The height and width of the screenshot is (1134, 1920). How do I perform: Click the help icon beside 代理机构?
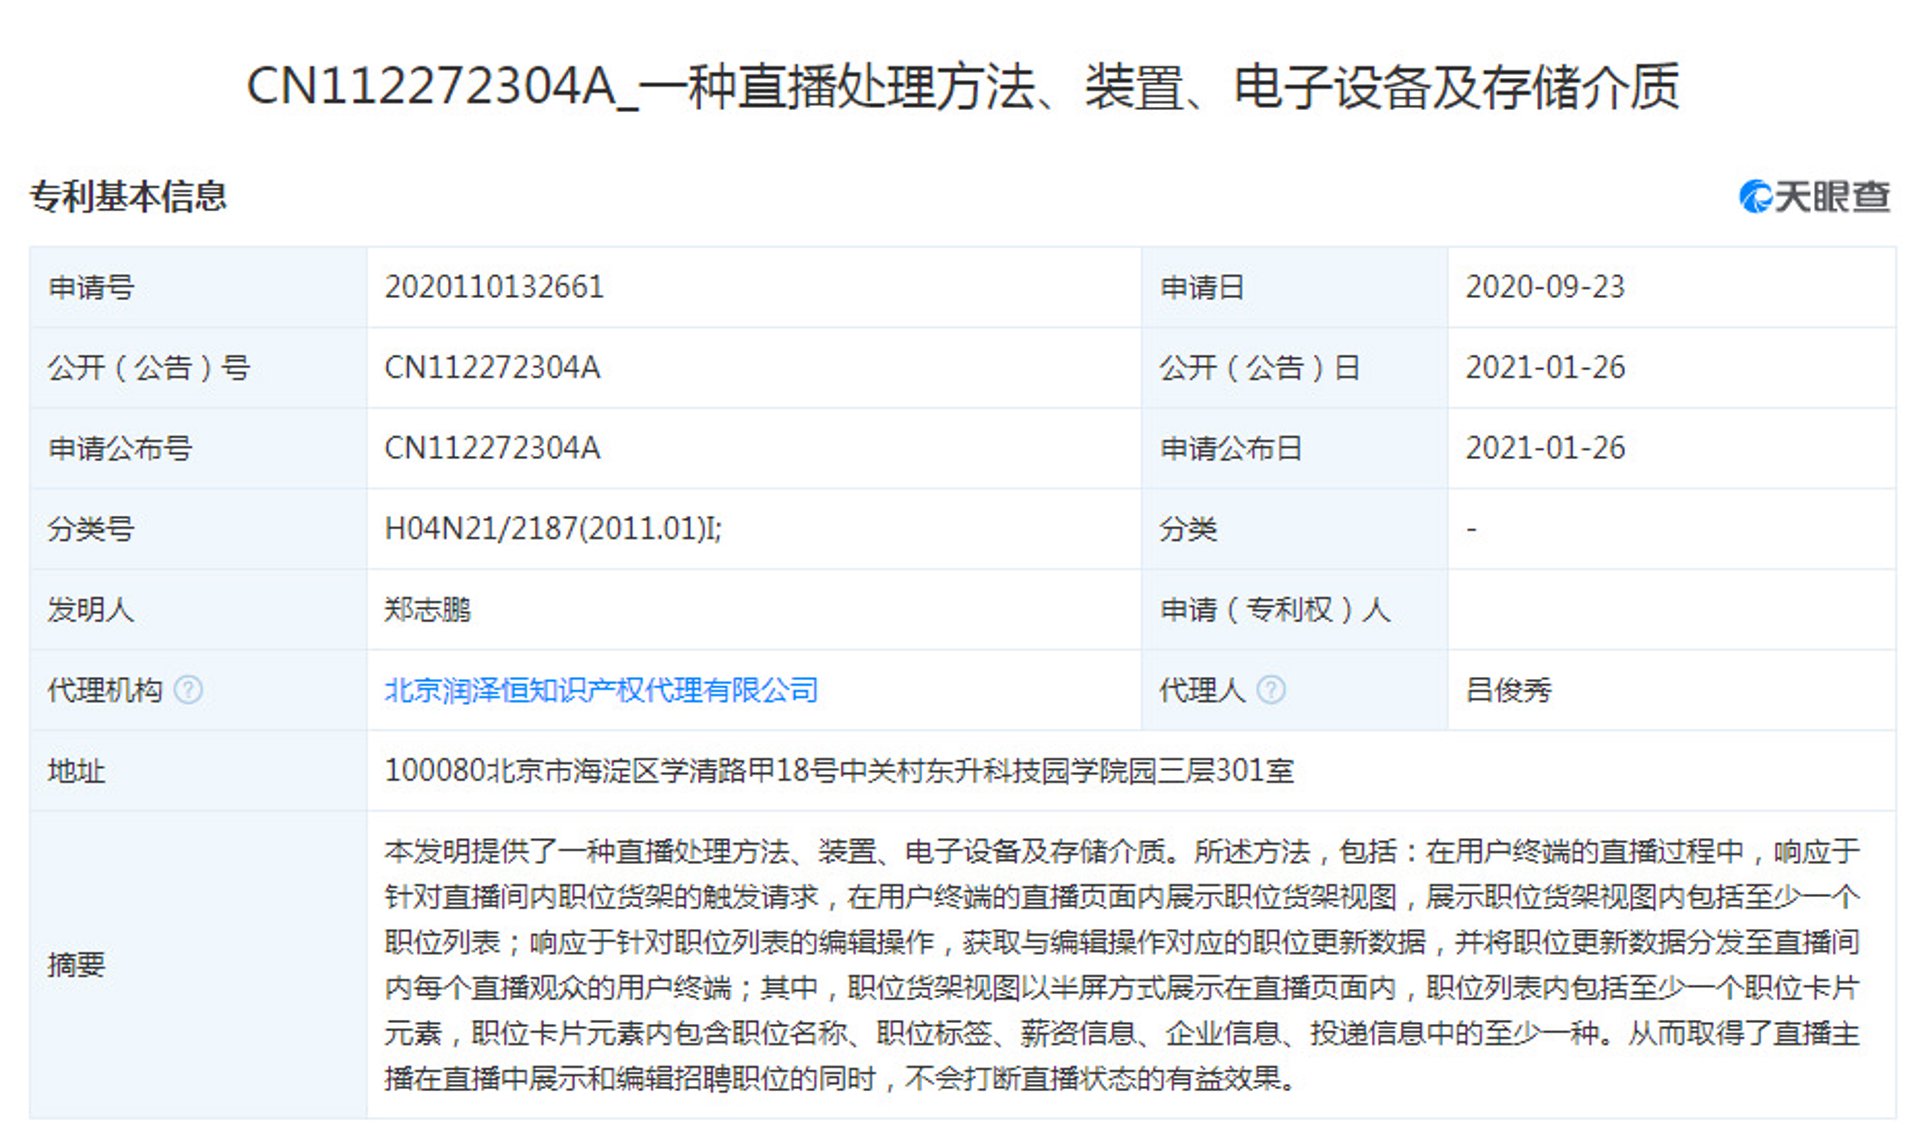click(188, 690)
